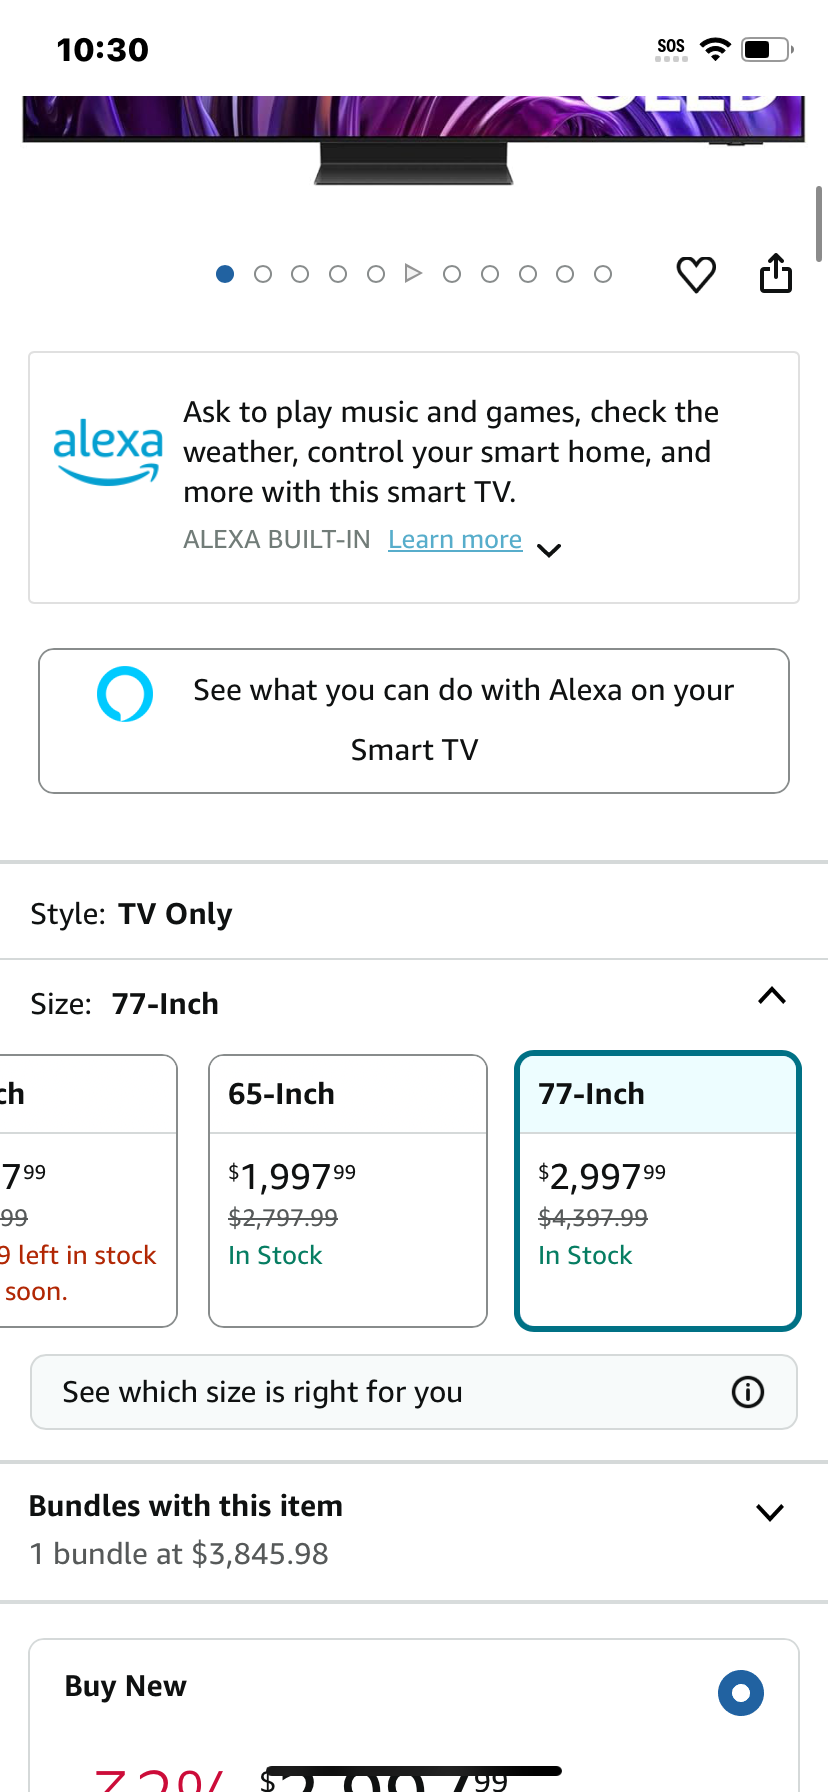Select the Buy New radio button
This screenshot has height=1792, width=828.
pos(741,1693)
